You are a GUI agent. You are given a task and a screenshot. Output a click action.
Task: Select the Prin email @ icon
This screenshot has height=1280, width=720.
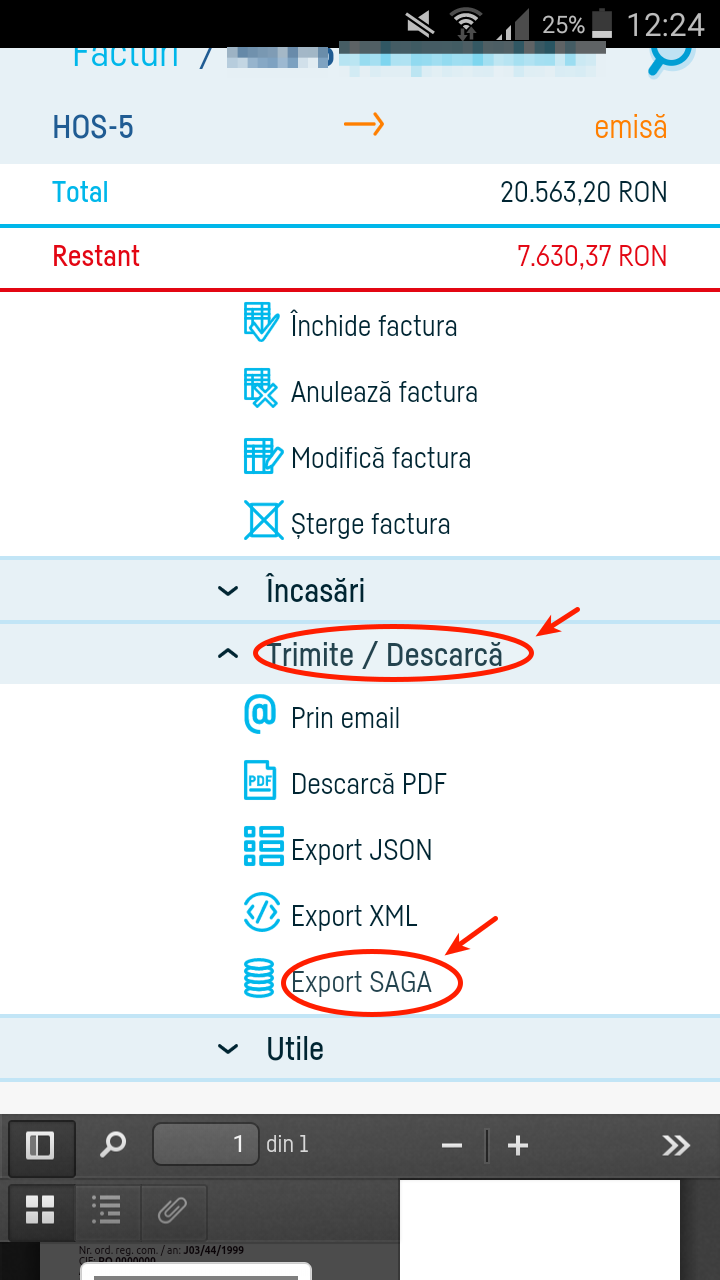coord(259,716)
